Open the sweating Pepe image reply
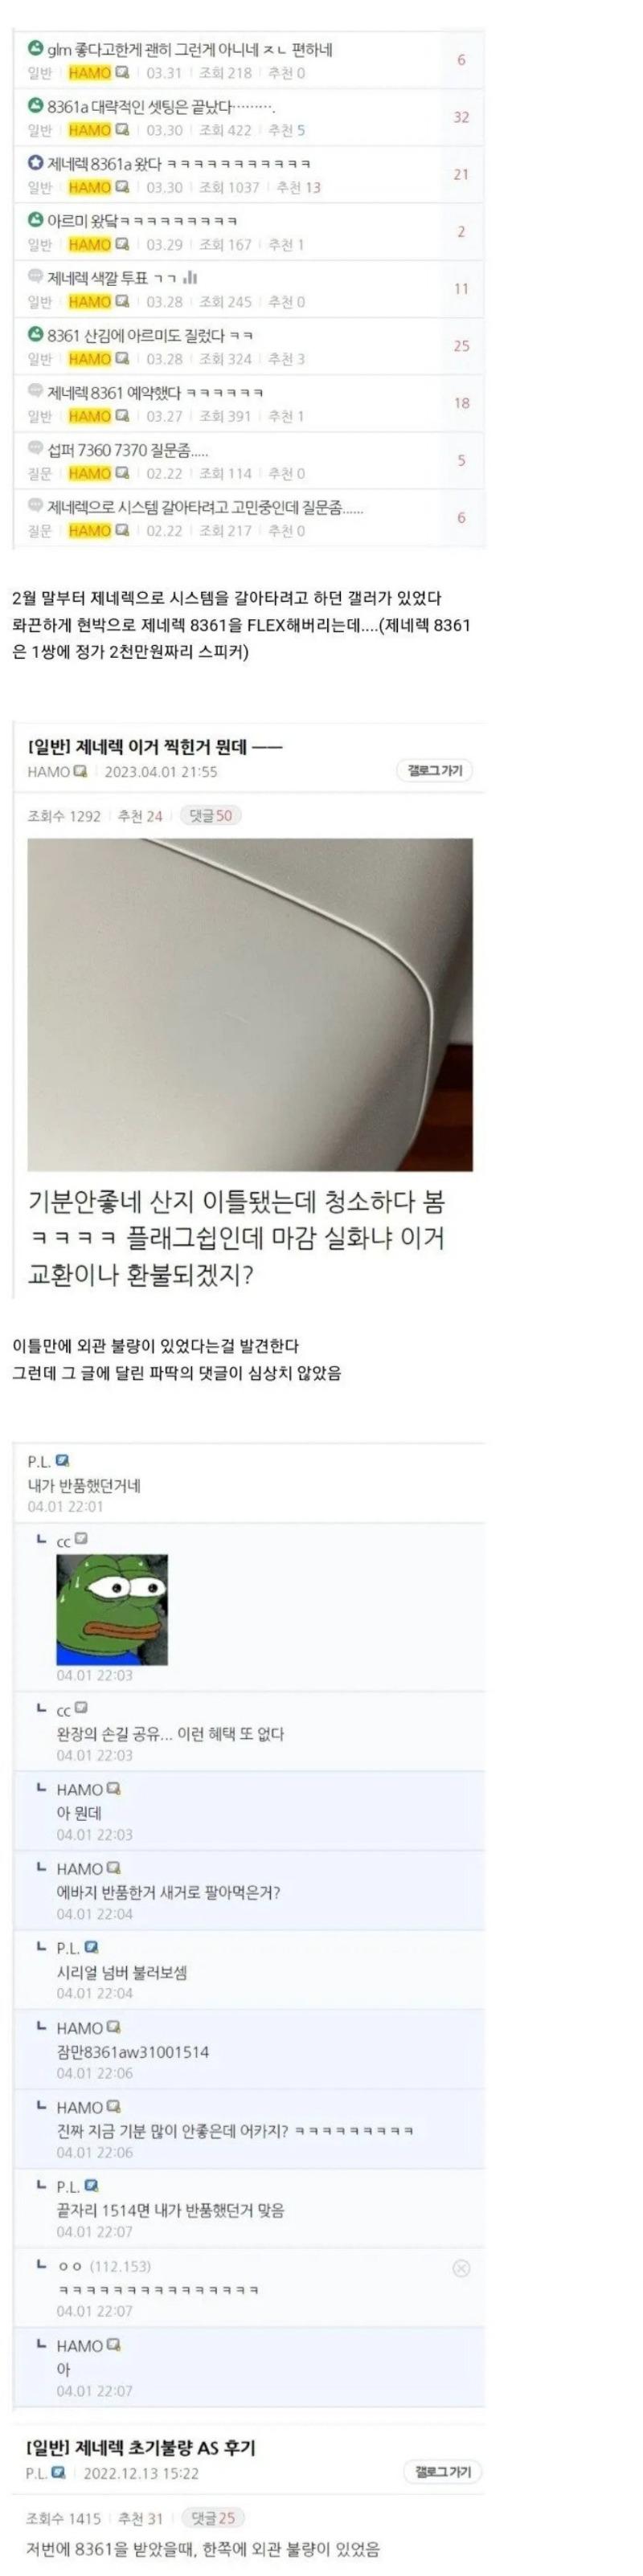Image resolution: width=643 pixels, height=2576 pixels. [x=112, y=1609]
